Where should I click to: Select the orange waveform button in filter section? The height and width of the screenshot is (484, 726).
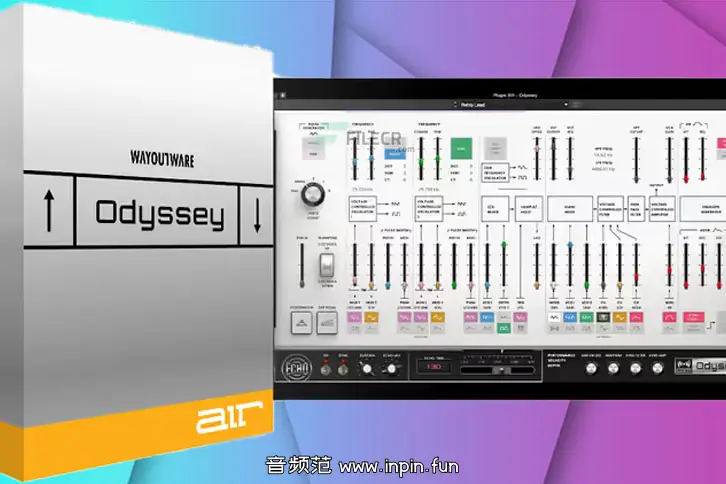pyautogui.click(x=620, y=318)
